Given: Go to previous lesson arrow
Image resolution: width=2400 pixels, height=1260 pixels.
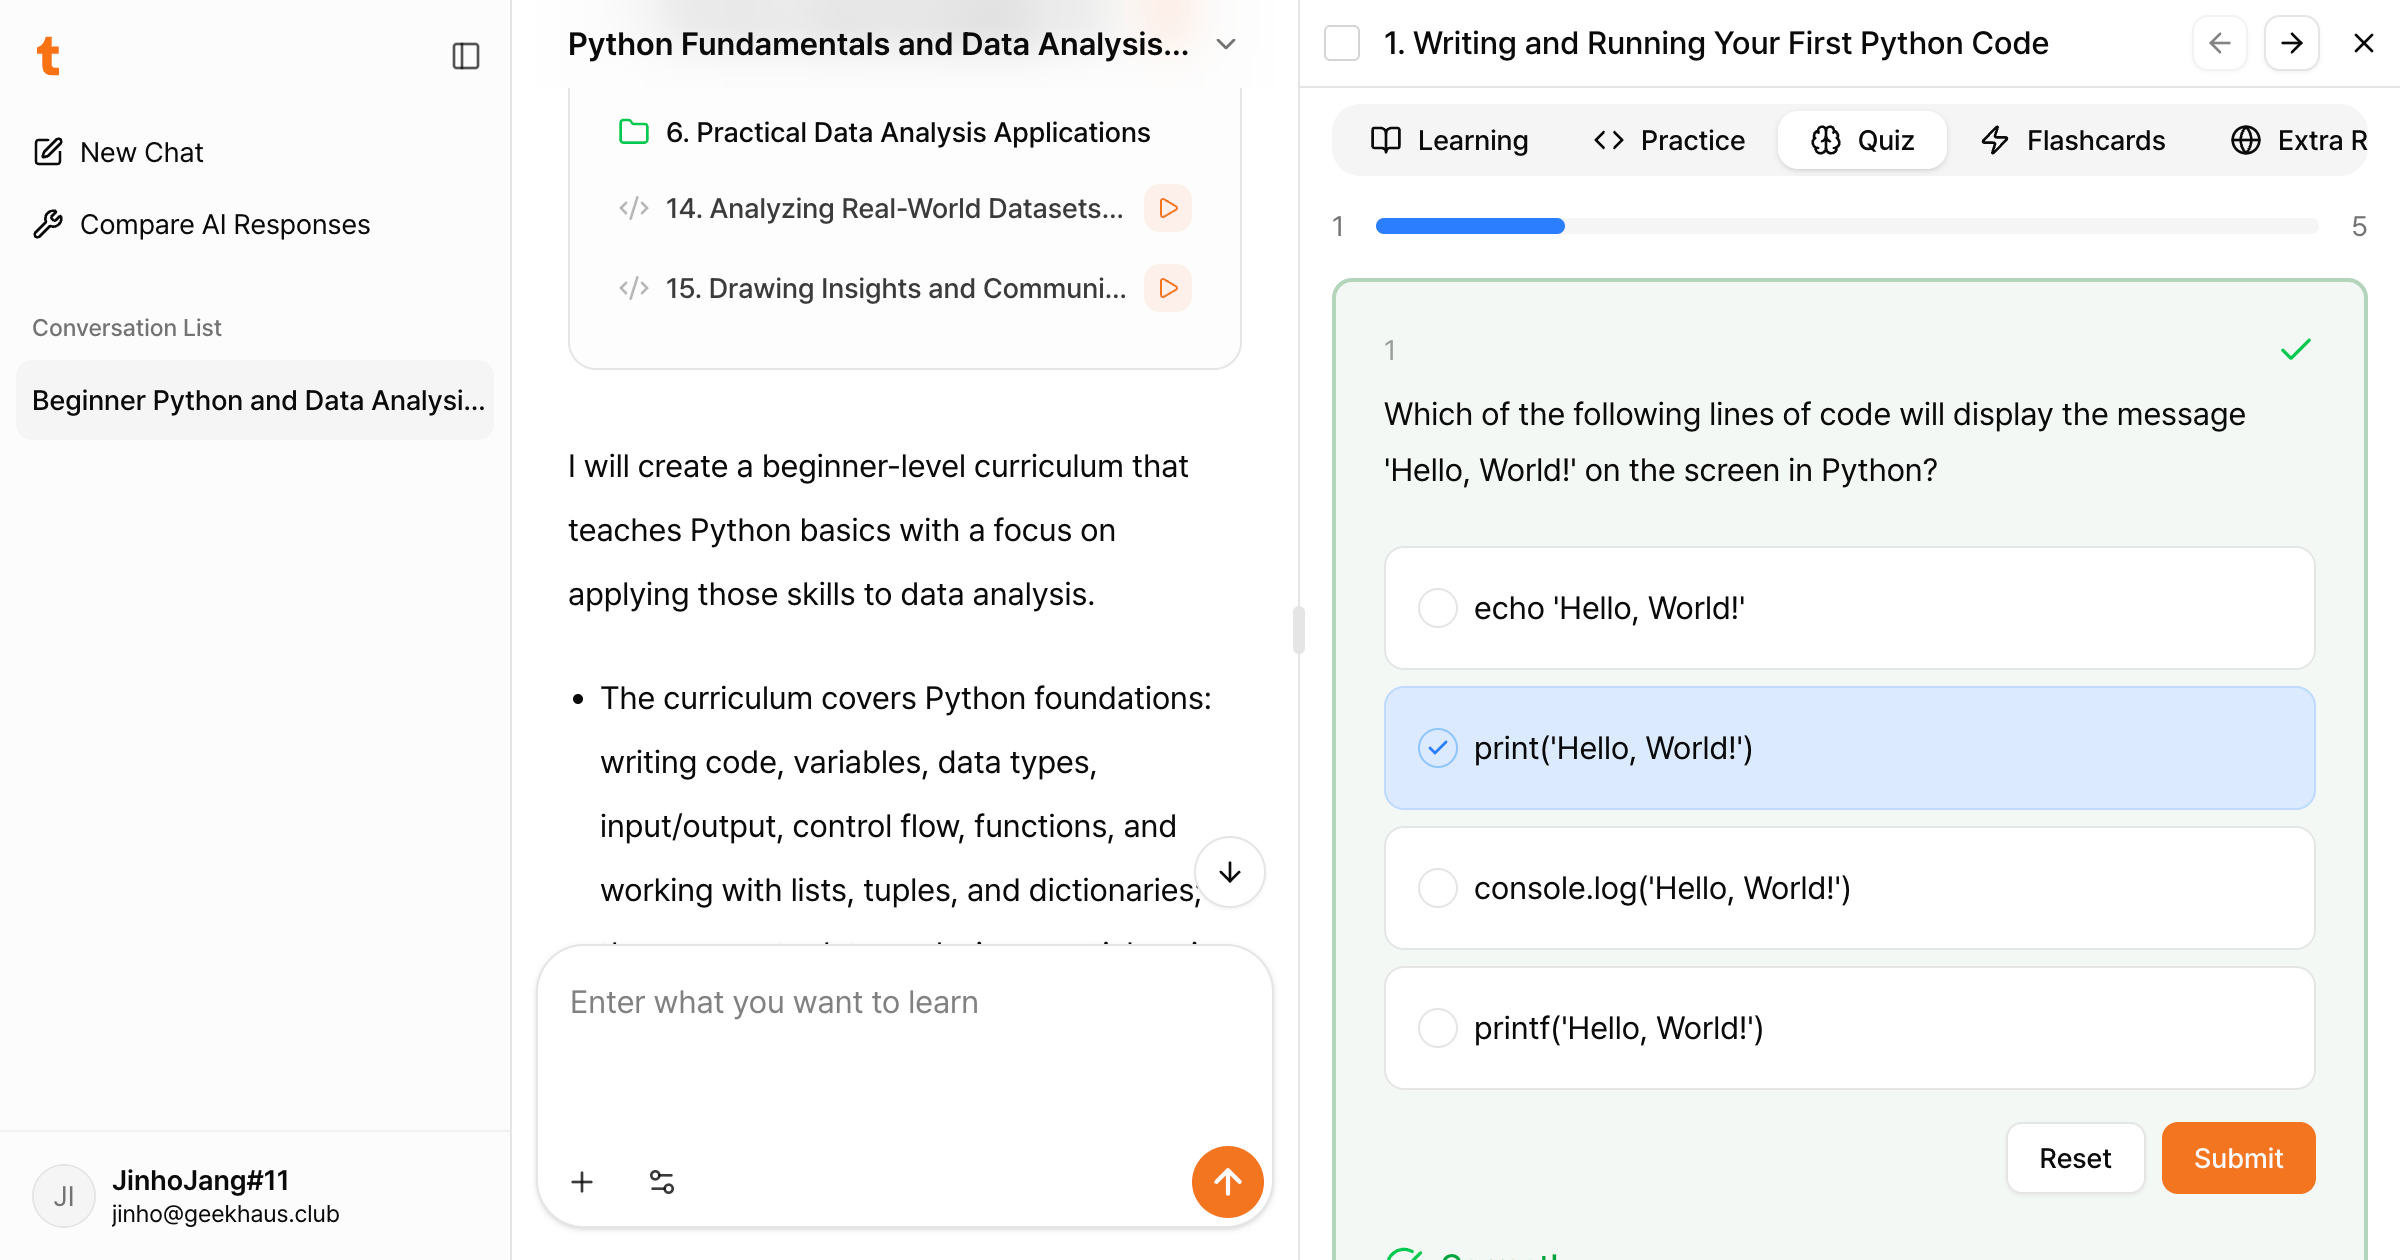Looking at the screenshot, I should click(2219, 43).
